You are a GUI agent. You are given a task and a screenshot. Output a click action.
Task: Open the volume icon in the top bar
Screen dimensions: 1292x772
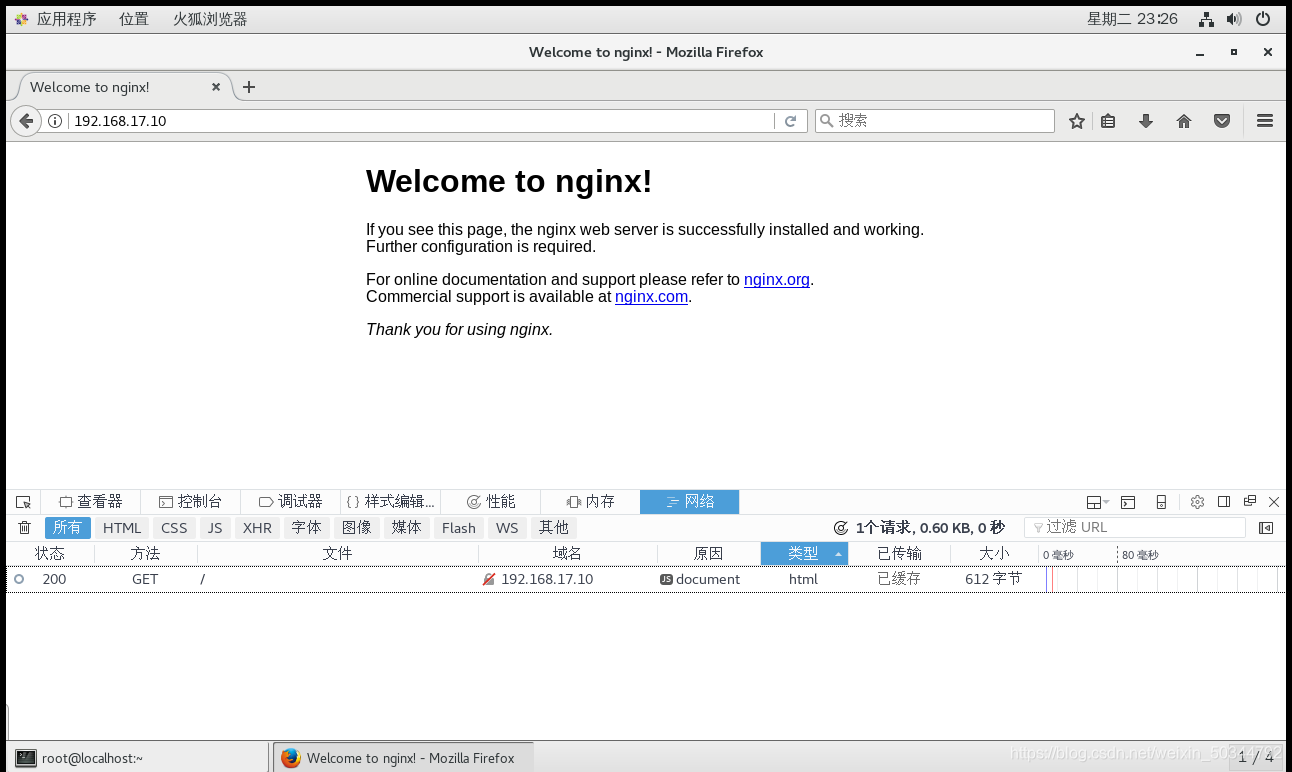point(1234,19)
